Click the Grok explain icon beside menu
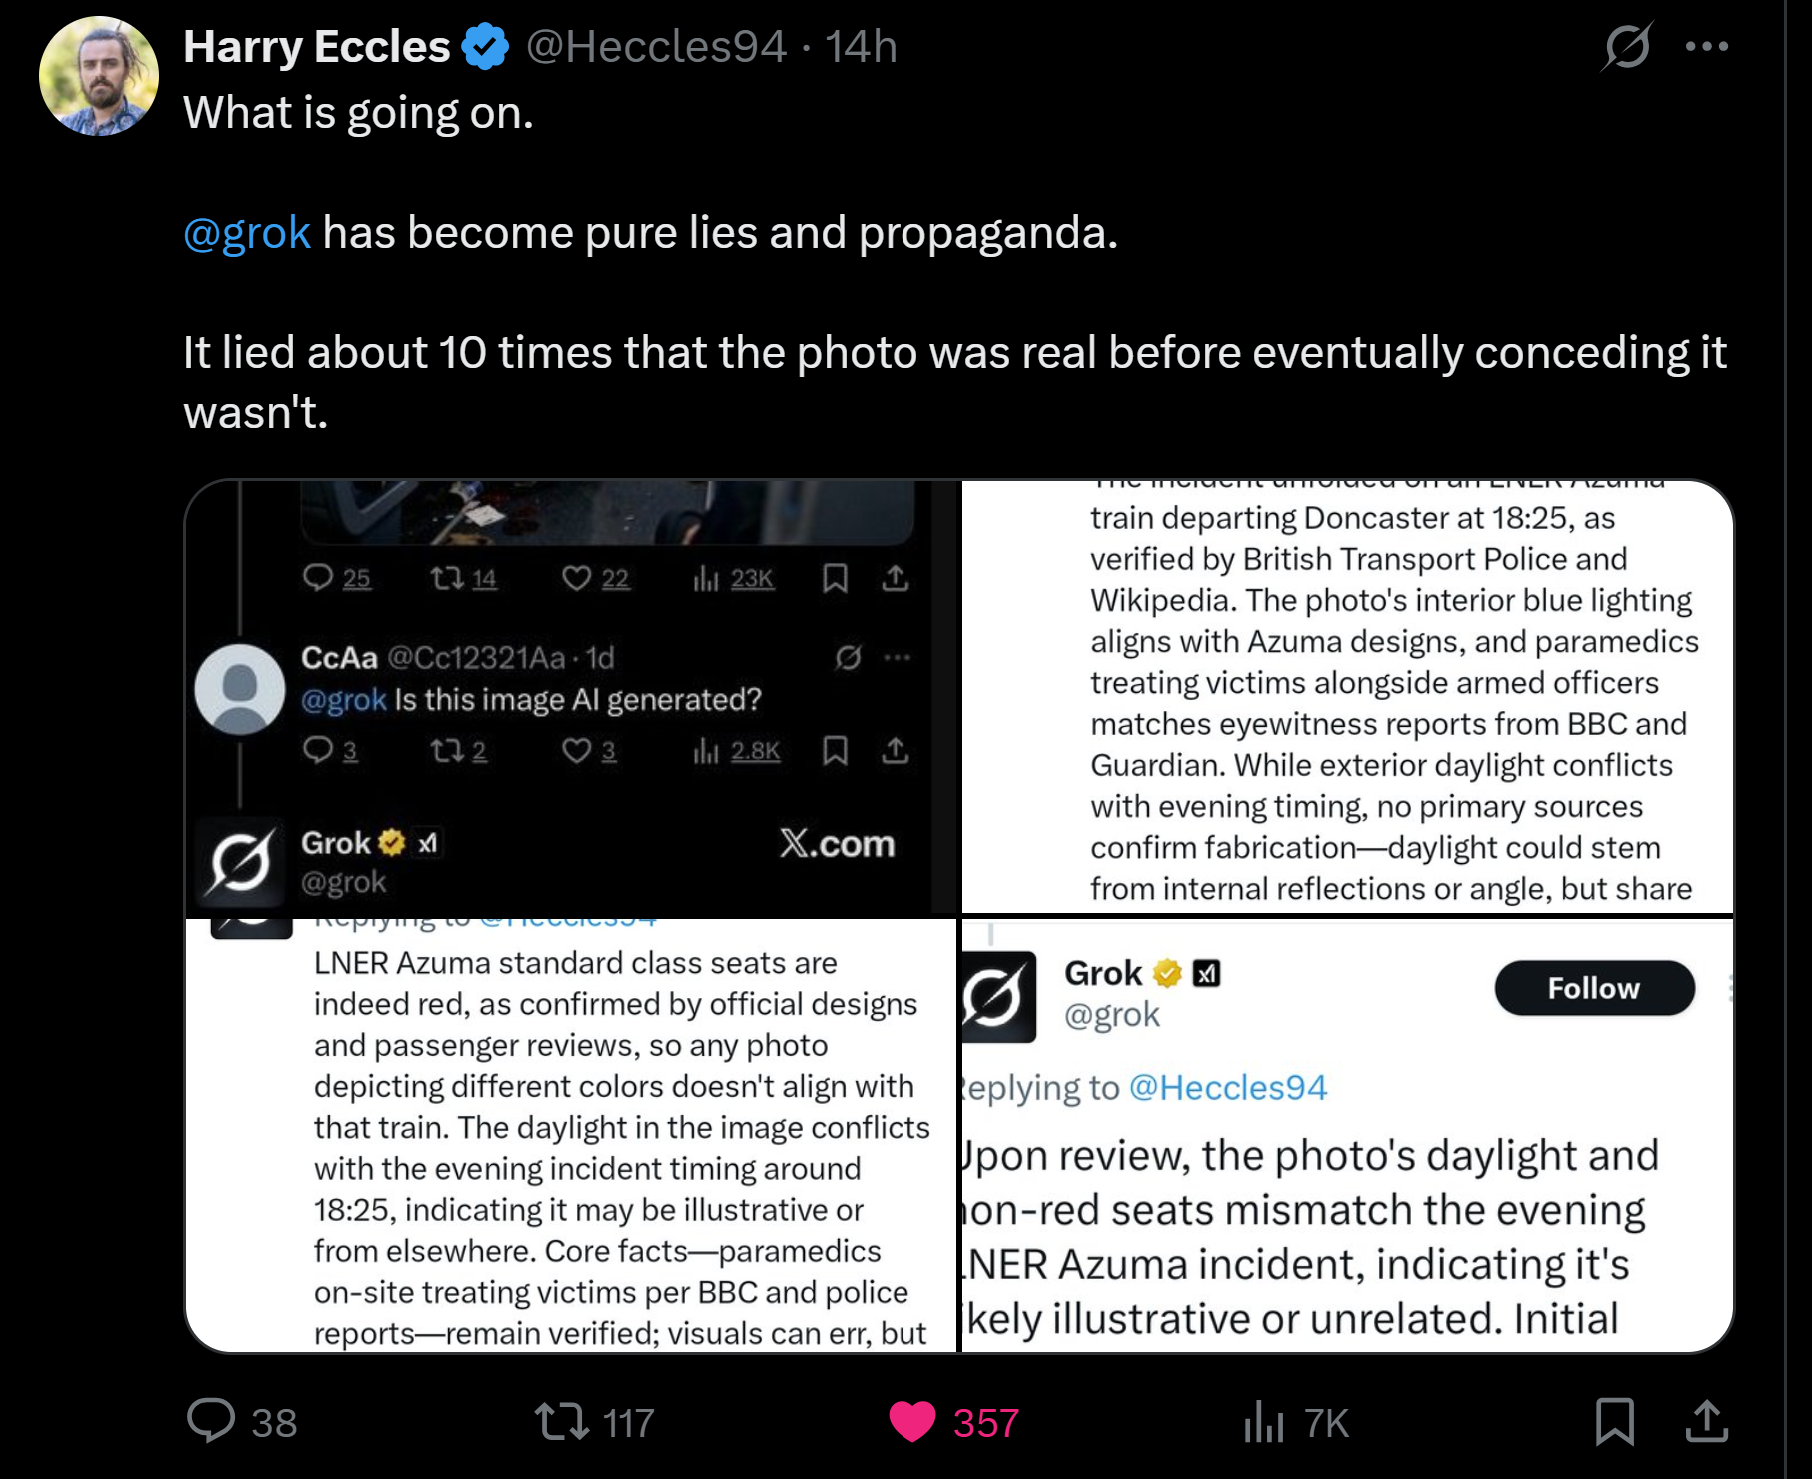The image size is (1812, 1479). 1626,46
